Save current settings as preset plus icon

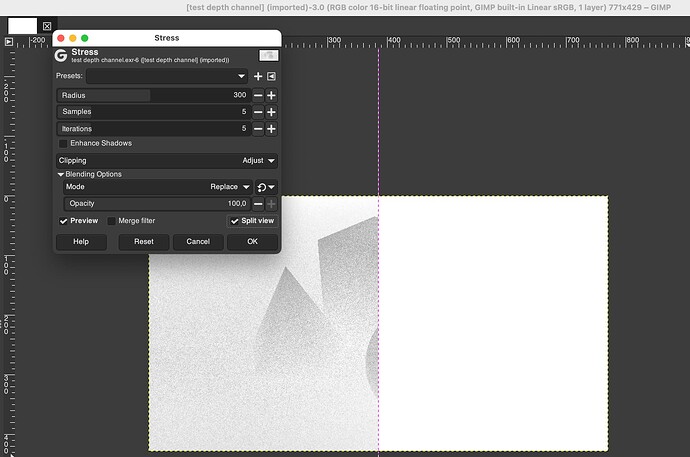258,77
